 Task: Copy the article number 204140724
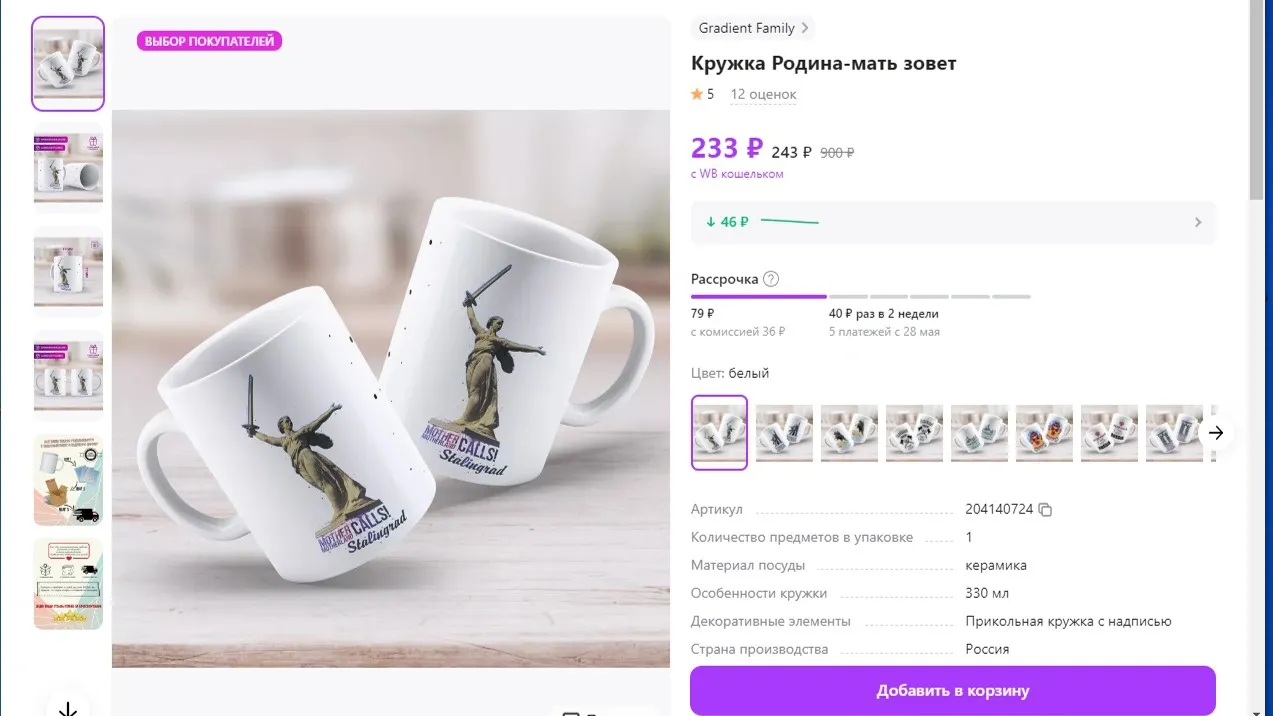(x=1045, y=510)
